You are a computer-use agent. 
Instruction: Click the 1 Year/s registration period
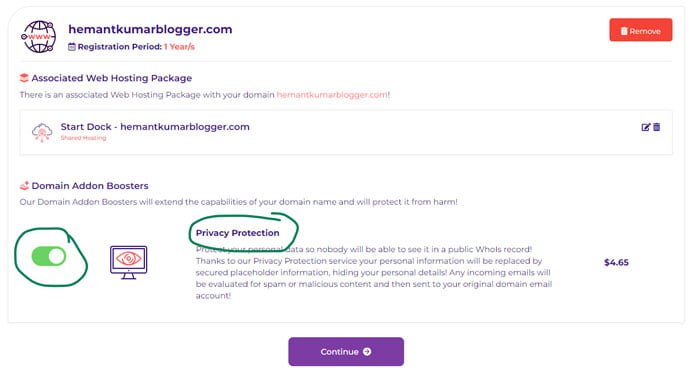click(x=179, y=46)
